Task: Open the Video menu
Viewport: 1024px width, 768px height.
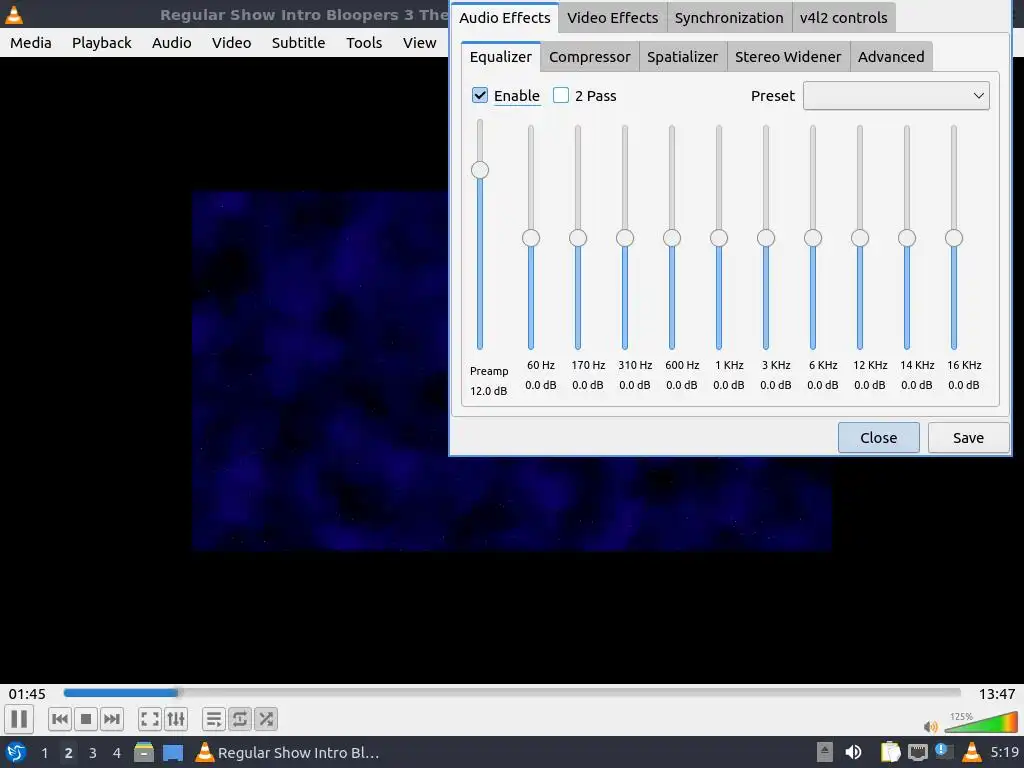Action: [x=231, y=42]
